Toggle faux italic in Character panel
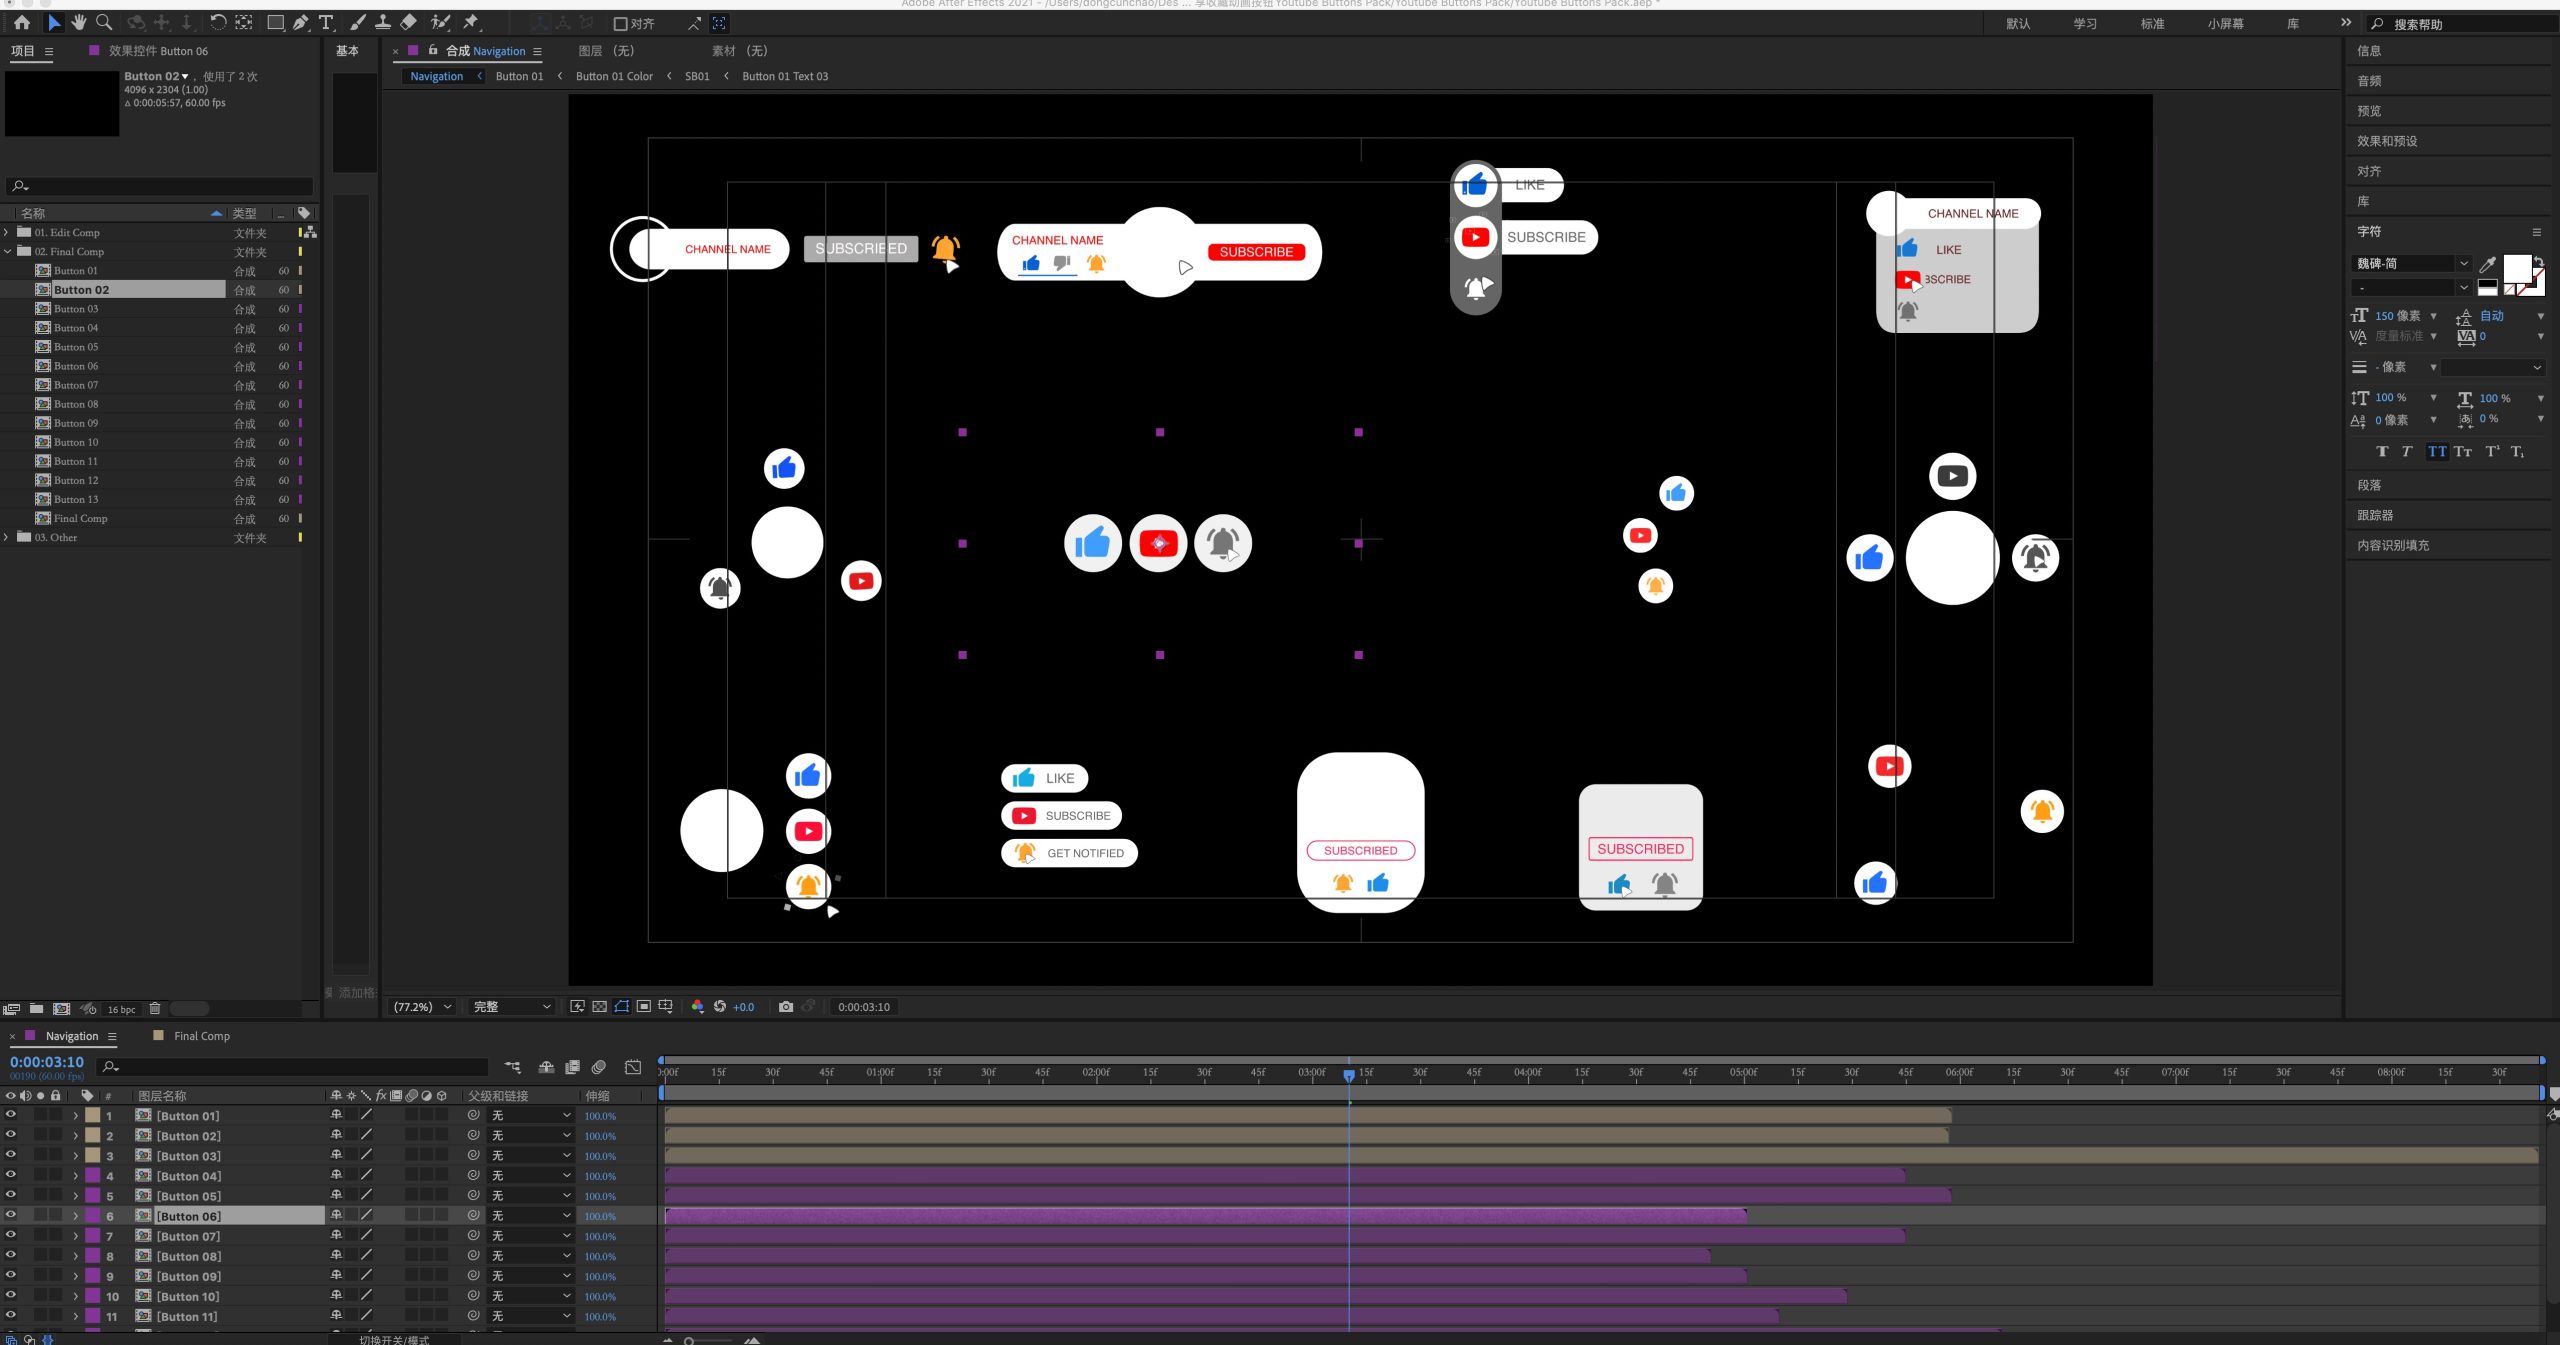The image size is (2560, 1345). point(2407,452)
